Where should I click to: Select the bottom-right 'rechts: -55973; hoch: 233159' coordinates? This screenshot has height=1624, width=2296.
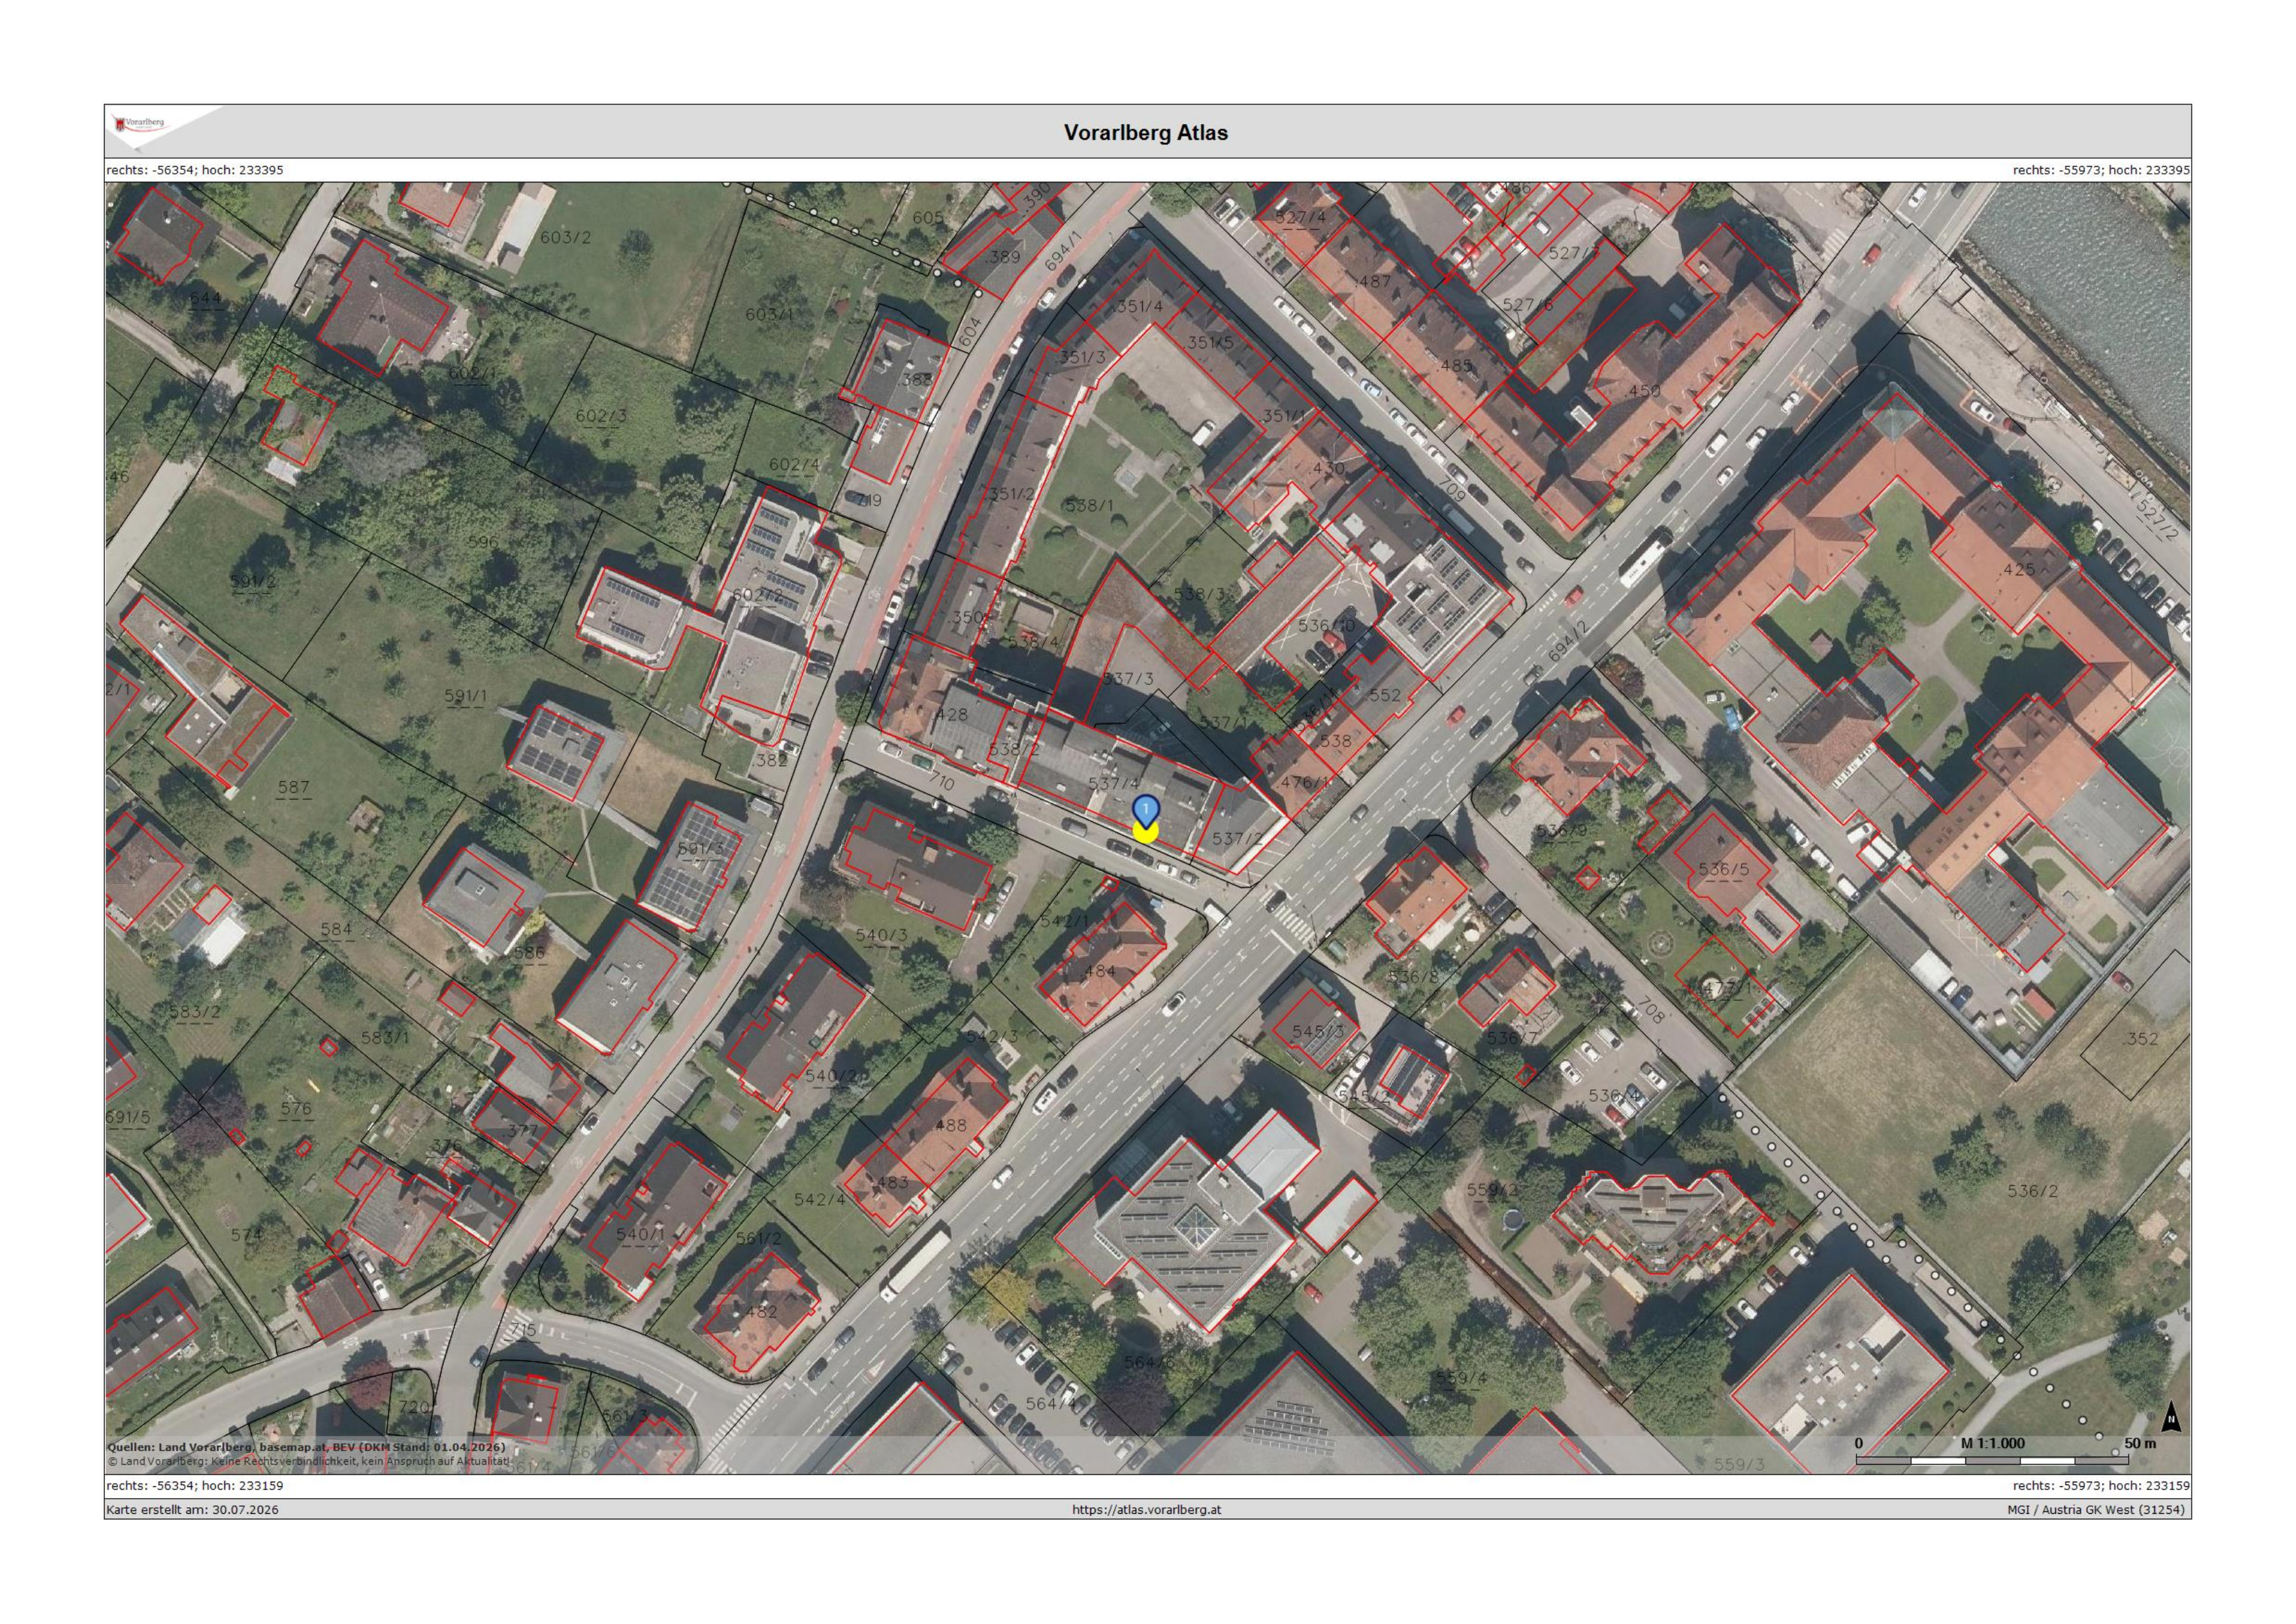coord(2100,1485)
